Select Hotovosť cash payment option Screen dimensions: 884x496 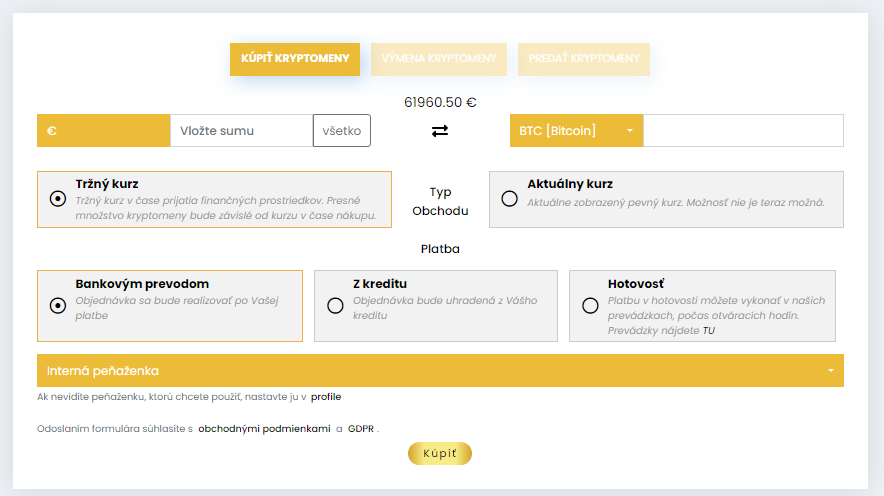pyautogui.click(x=589, y=305)
